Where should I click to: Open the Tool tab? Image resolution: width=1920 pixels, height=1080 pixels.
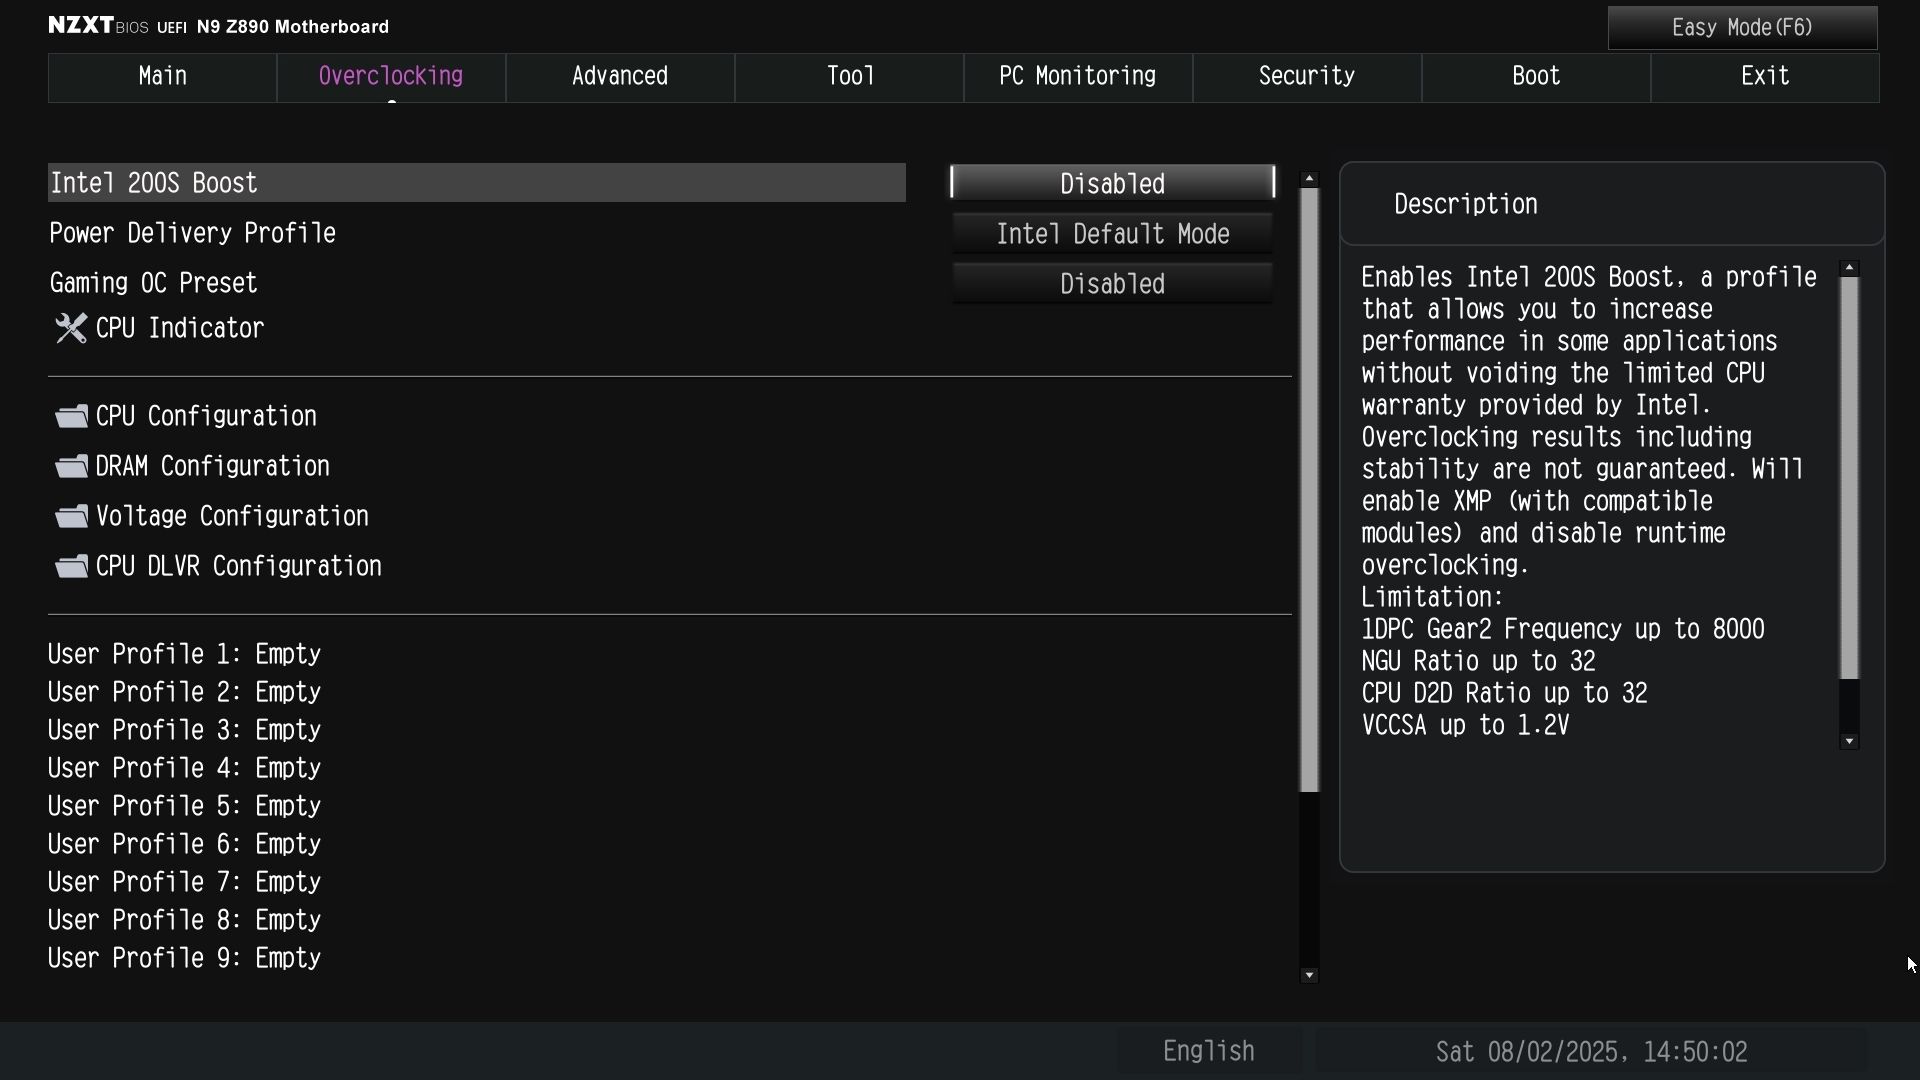tap(850, 77)
